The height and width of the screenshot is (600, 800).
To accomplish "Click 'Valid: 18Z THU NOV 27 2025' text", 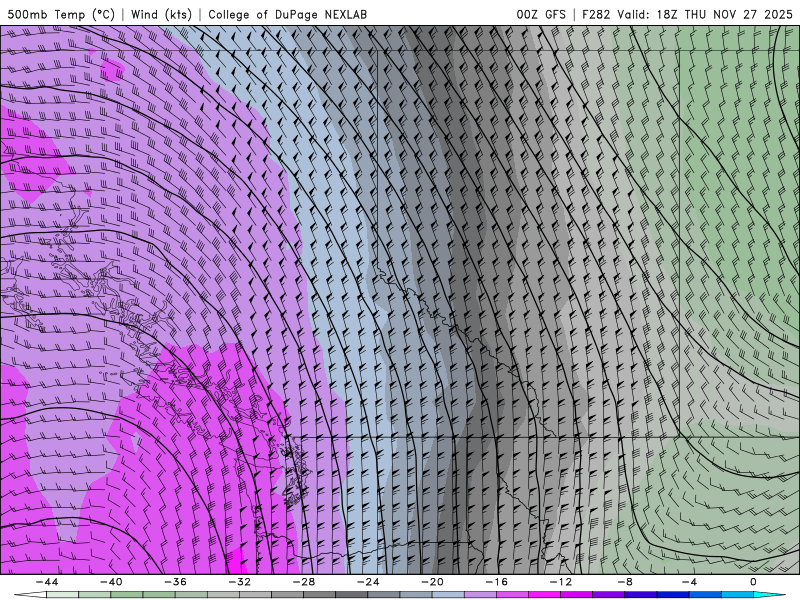I will click(705, 14).
